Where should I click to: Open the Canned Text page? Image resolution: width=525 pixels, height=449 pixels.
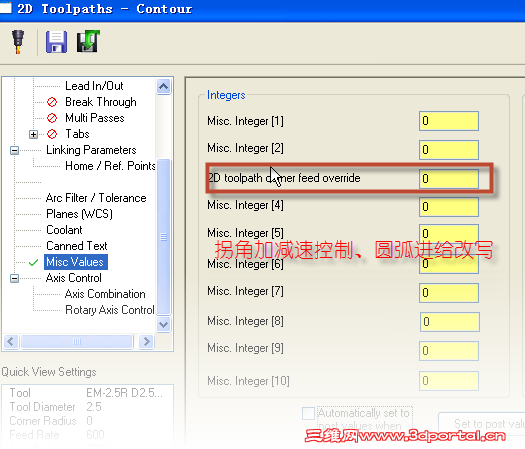(x=77, y=246)
